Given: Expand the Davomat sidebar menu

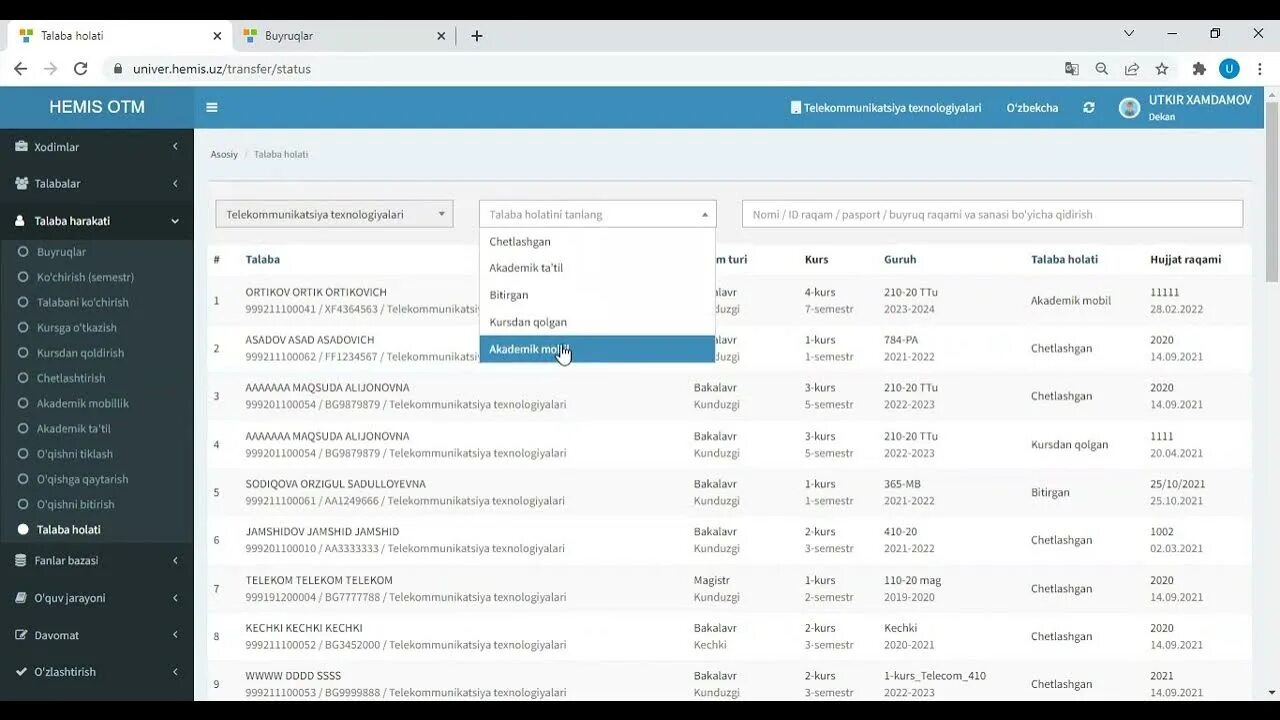Looking at the screenshot, I should pyautogui.click(x=97, y=635).
